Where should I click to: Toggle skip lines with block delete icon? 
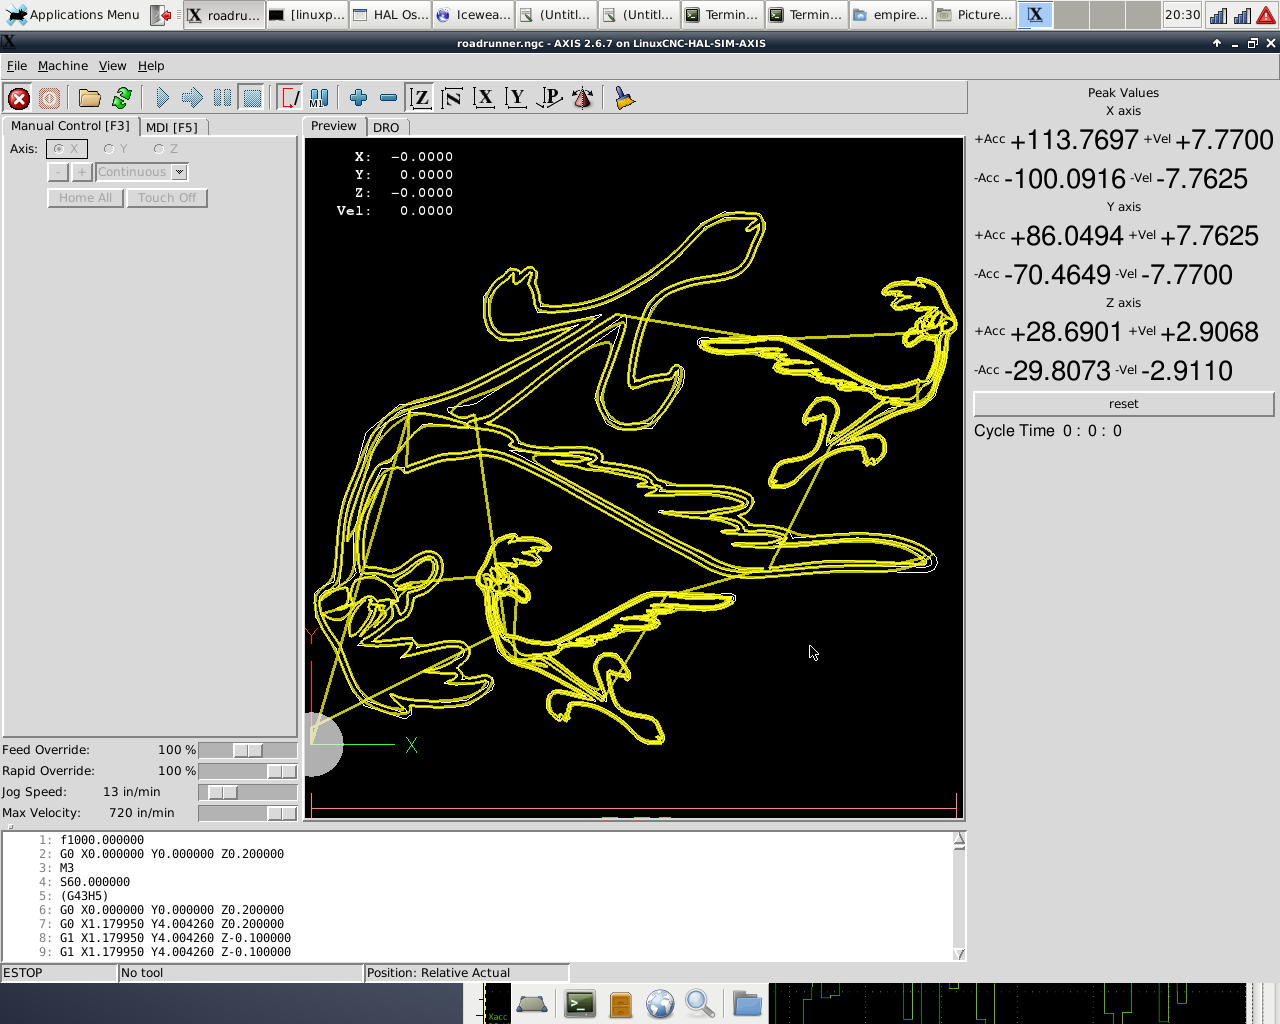pos(290,98)
